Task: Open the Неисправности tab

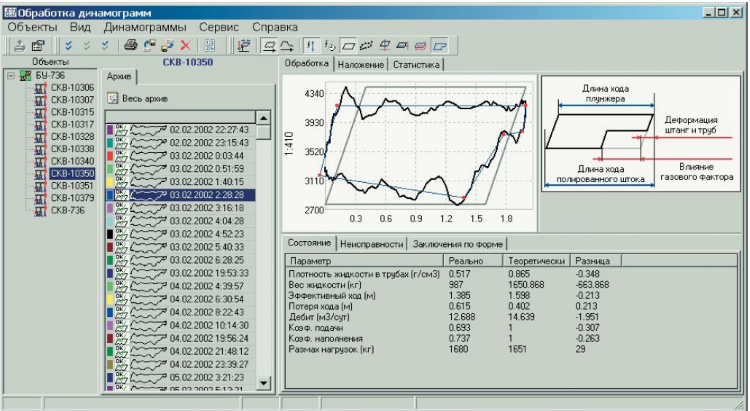Action: click(372, 244)
